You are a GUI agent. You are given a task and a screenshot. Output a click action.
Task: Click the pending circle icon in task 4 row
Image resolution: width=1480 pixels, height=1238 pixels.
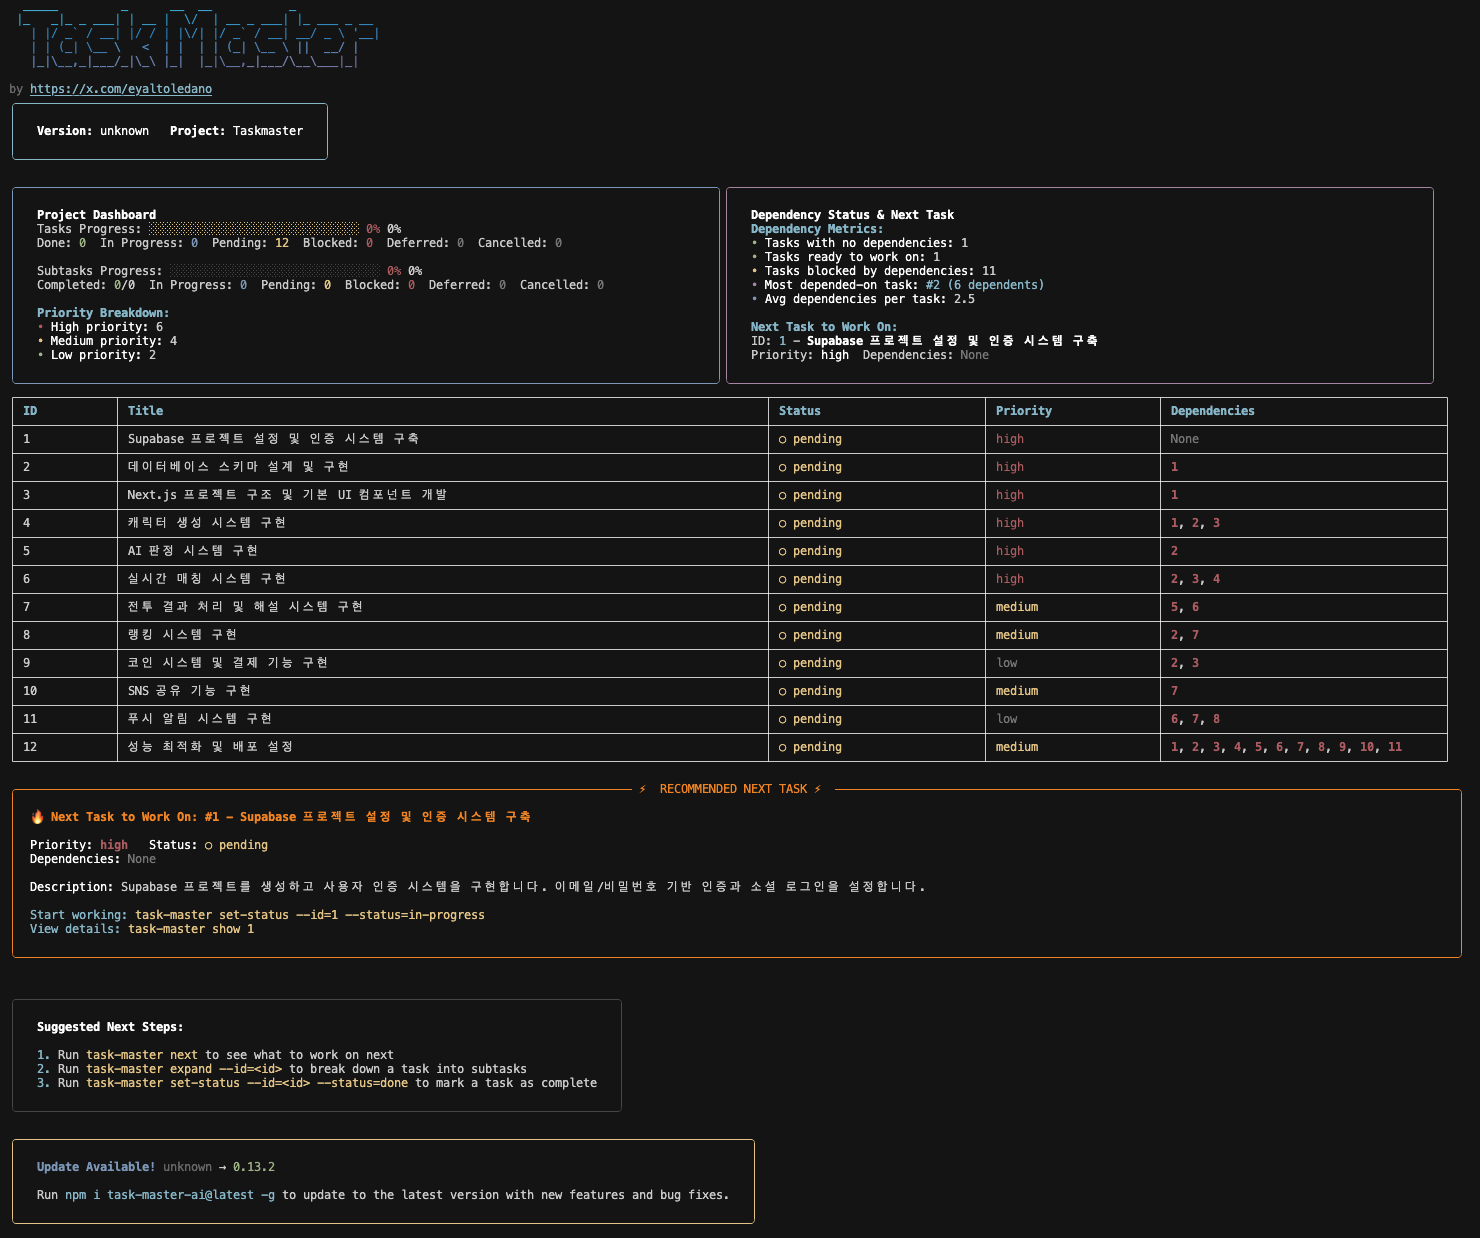click(x=783, y=523)
